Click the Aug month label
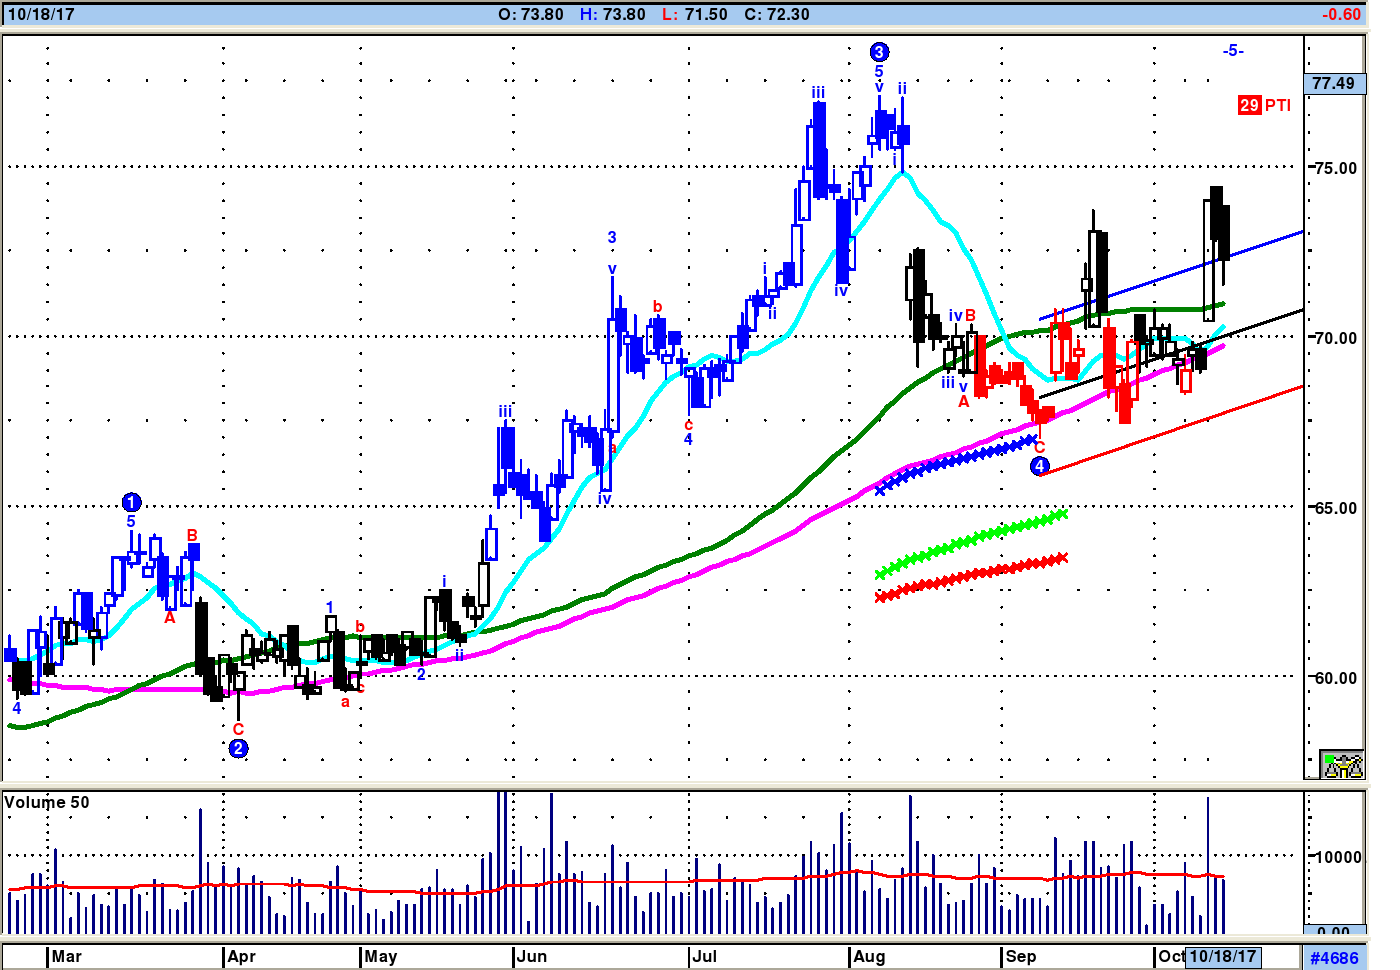 tap(869, 956)
